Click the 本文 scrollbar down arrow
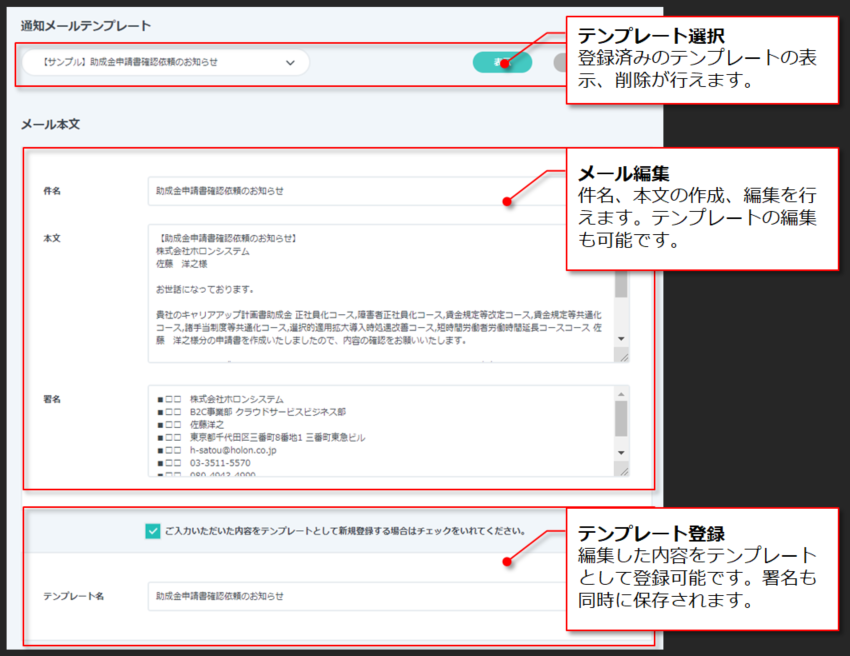850x656 pixels. 621,338
